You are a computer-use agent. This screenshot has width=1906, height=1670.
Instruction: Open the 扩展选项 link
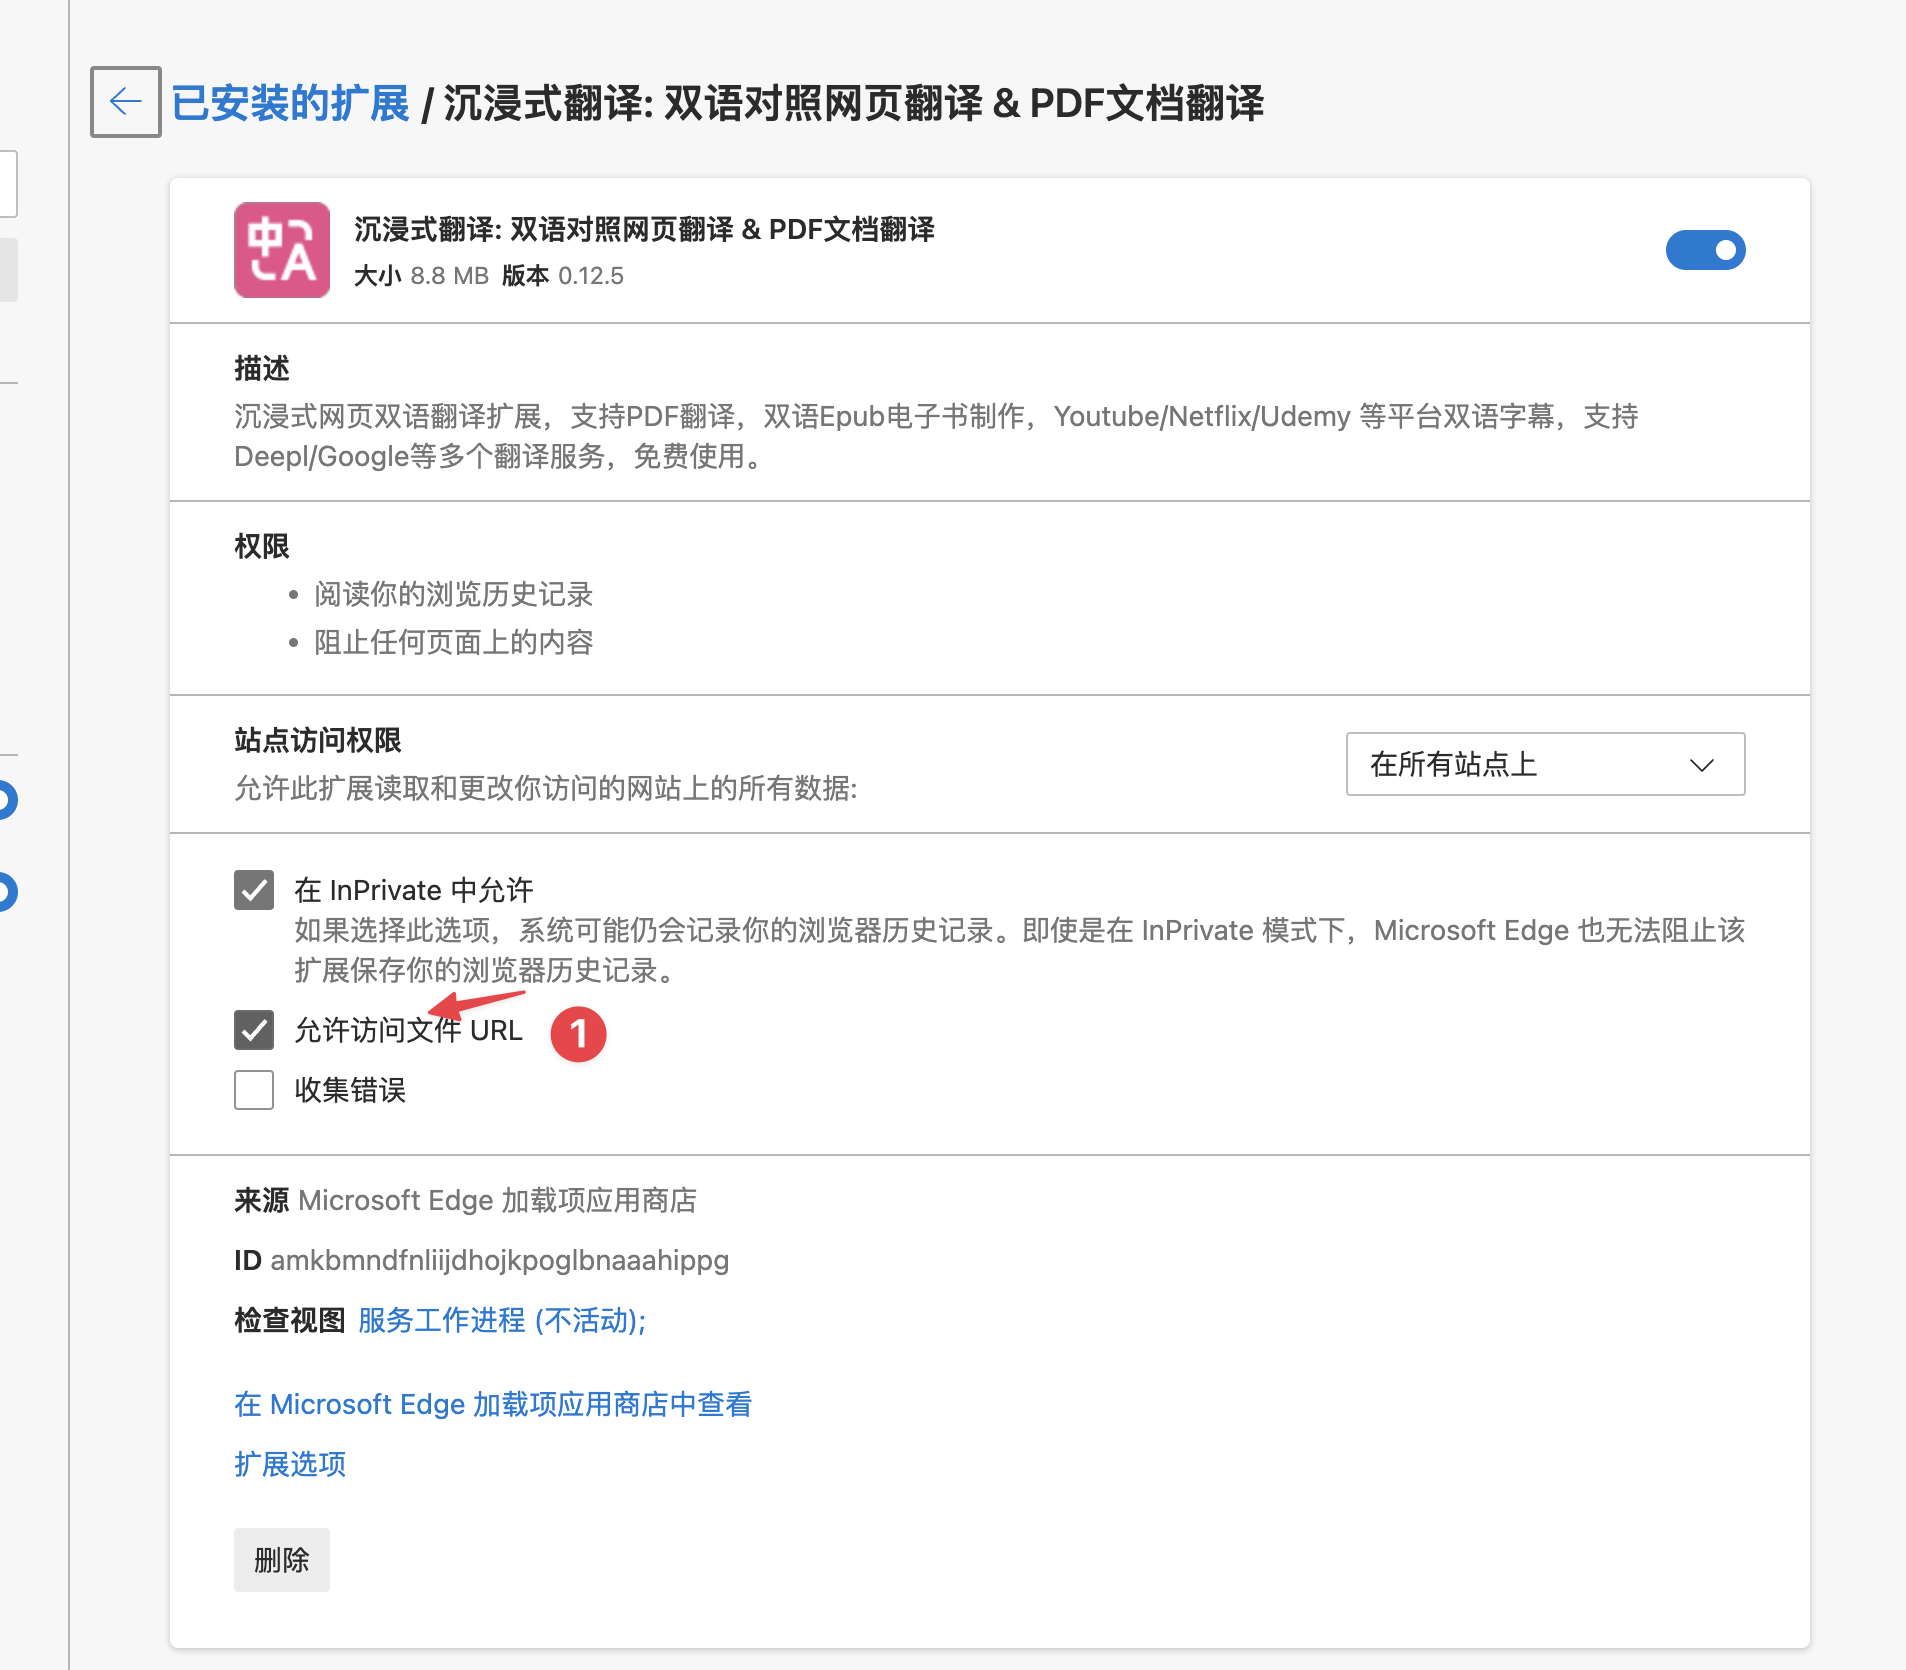tap(290, 1465)
